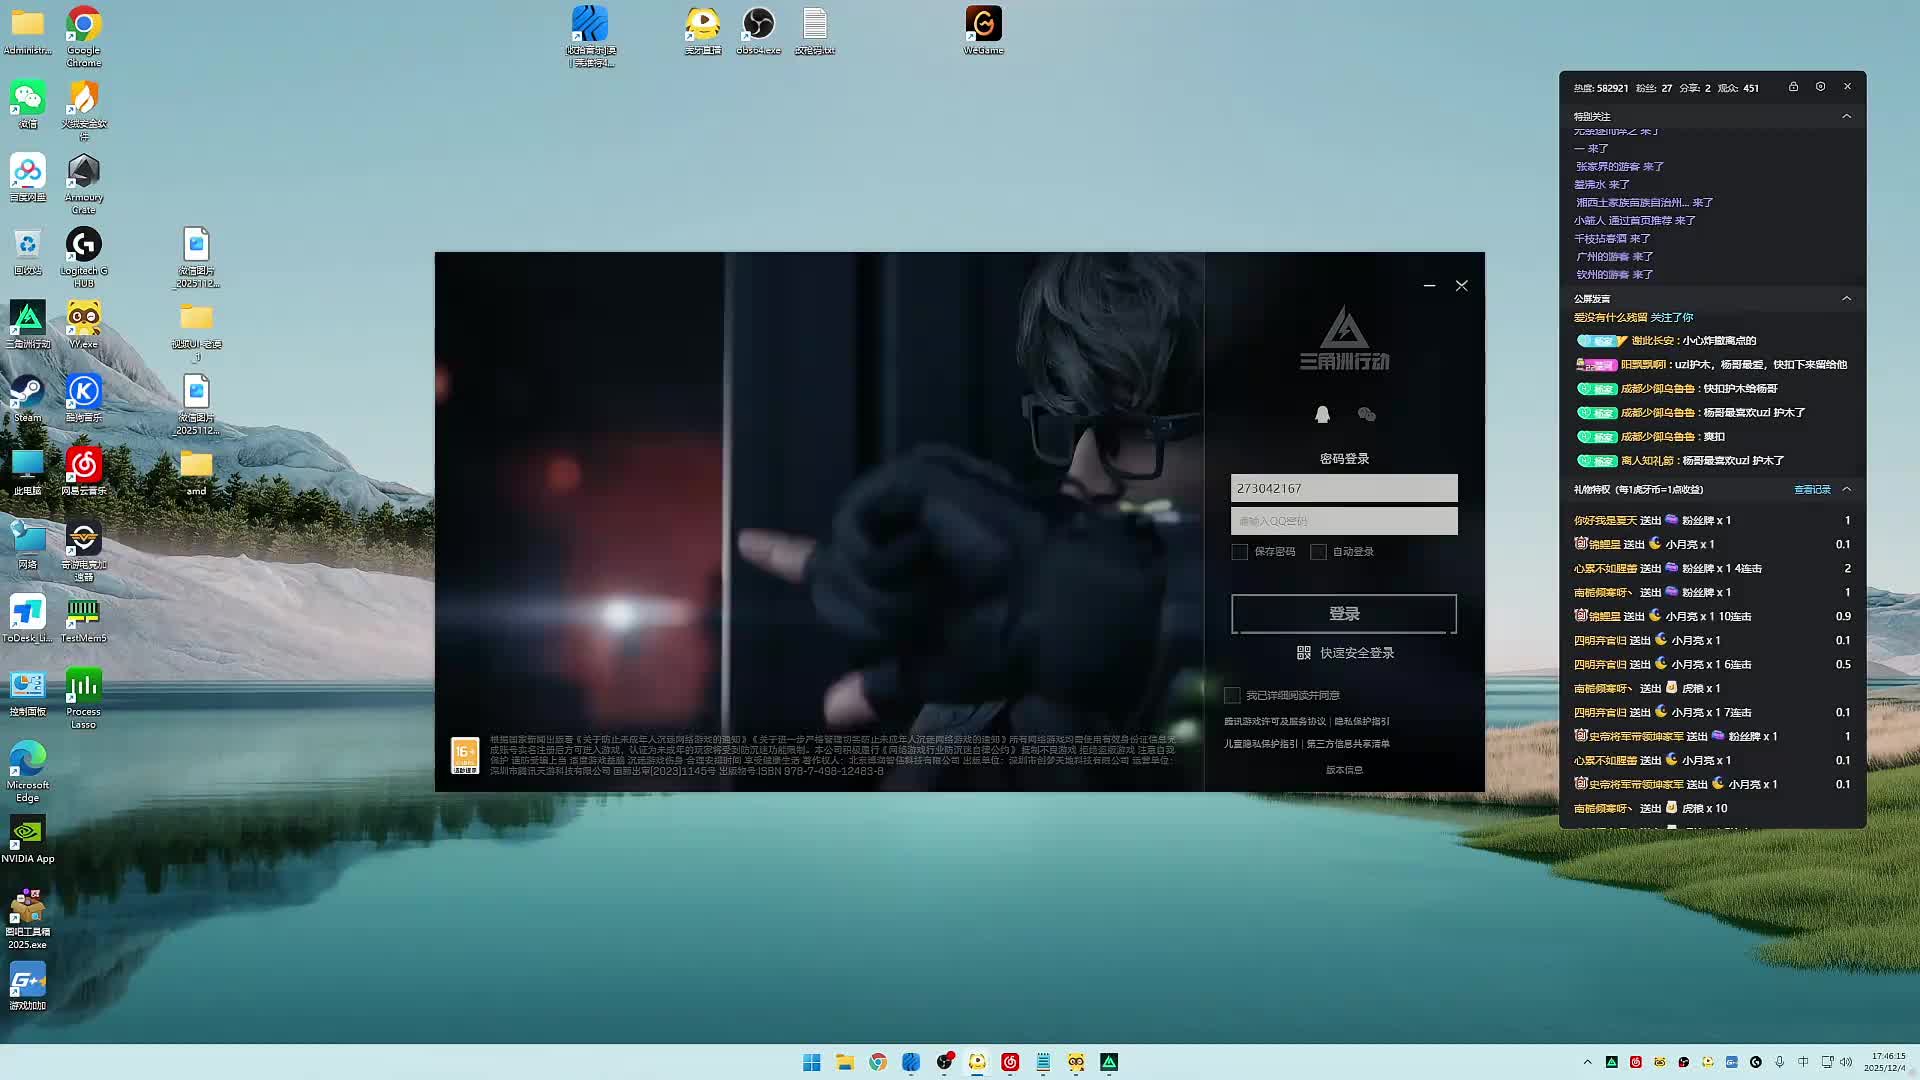Enable the 自动登录 checkbox
Image resolution: width=1920 pixels, height=1080 pixels.
1318,552
